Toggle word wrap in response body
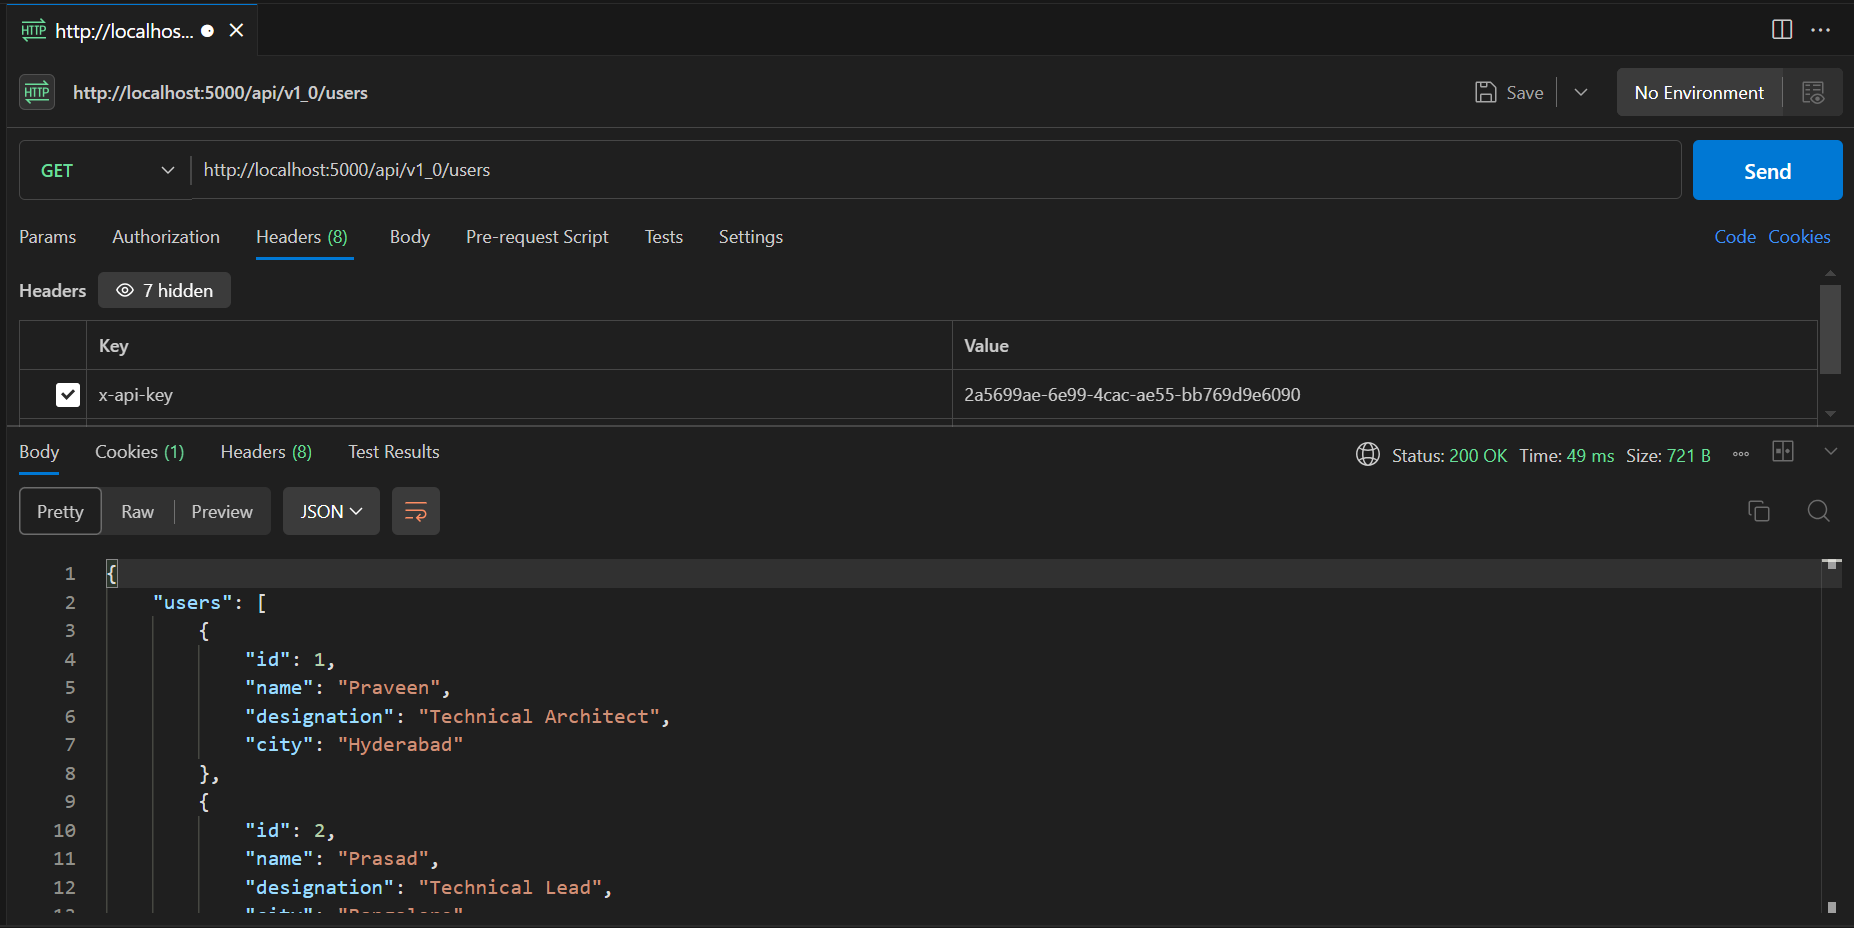 pos(416,512)
